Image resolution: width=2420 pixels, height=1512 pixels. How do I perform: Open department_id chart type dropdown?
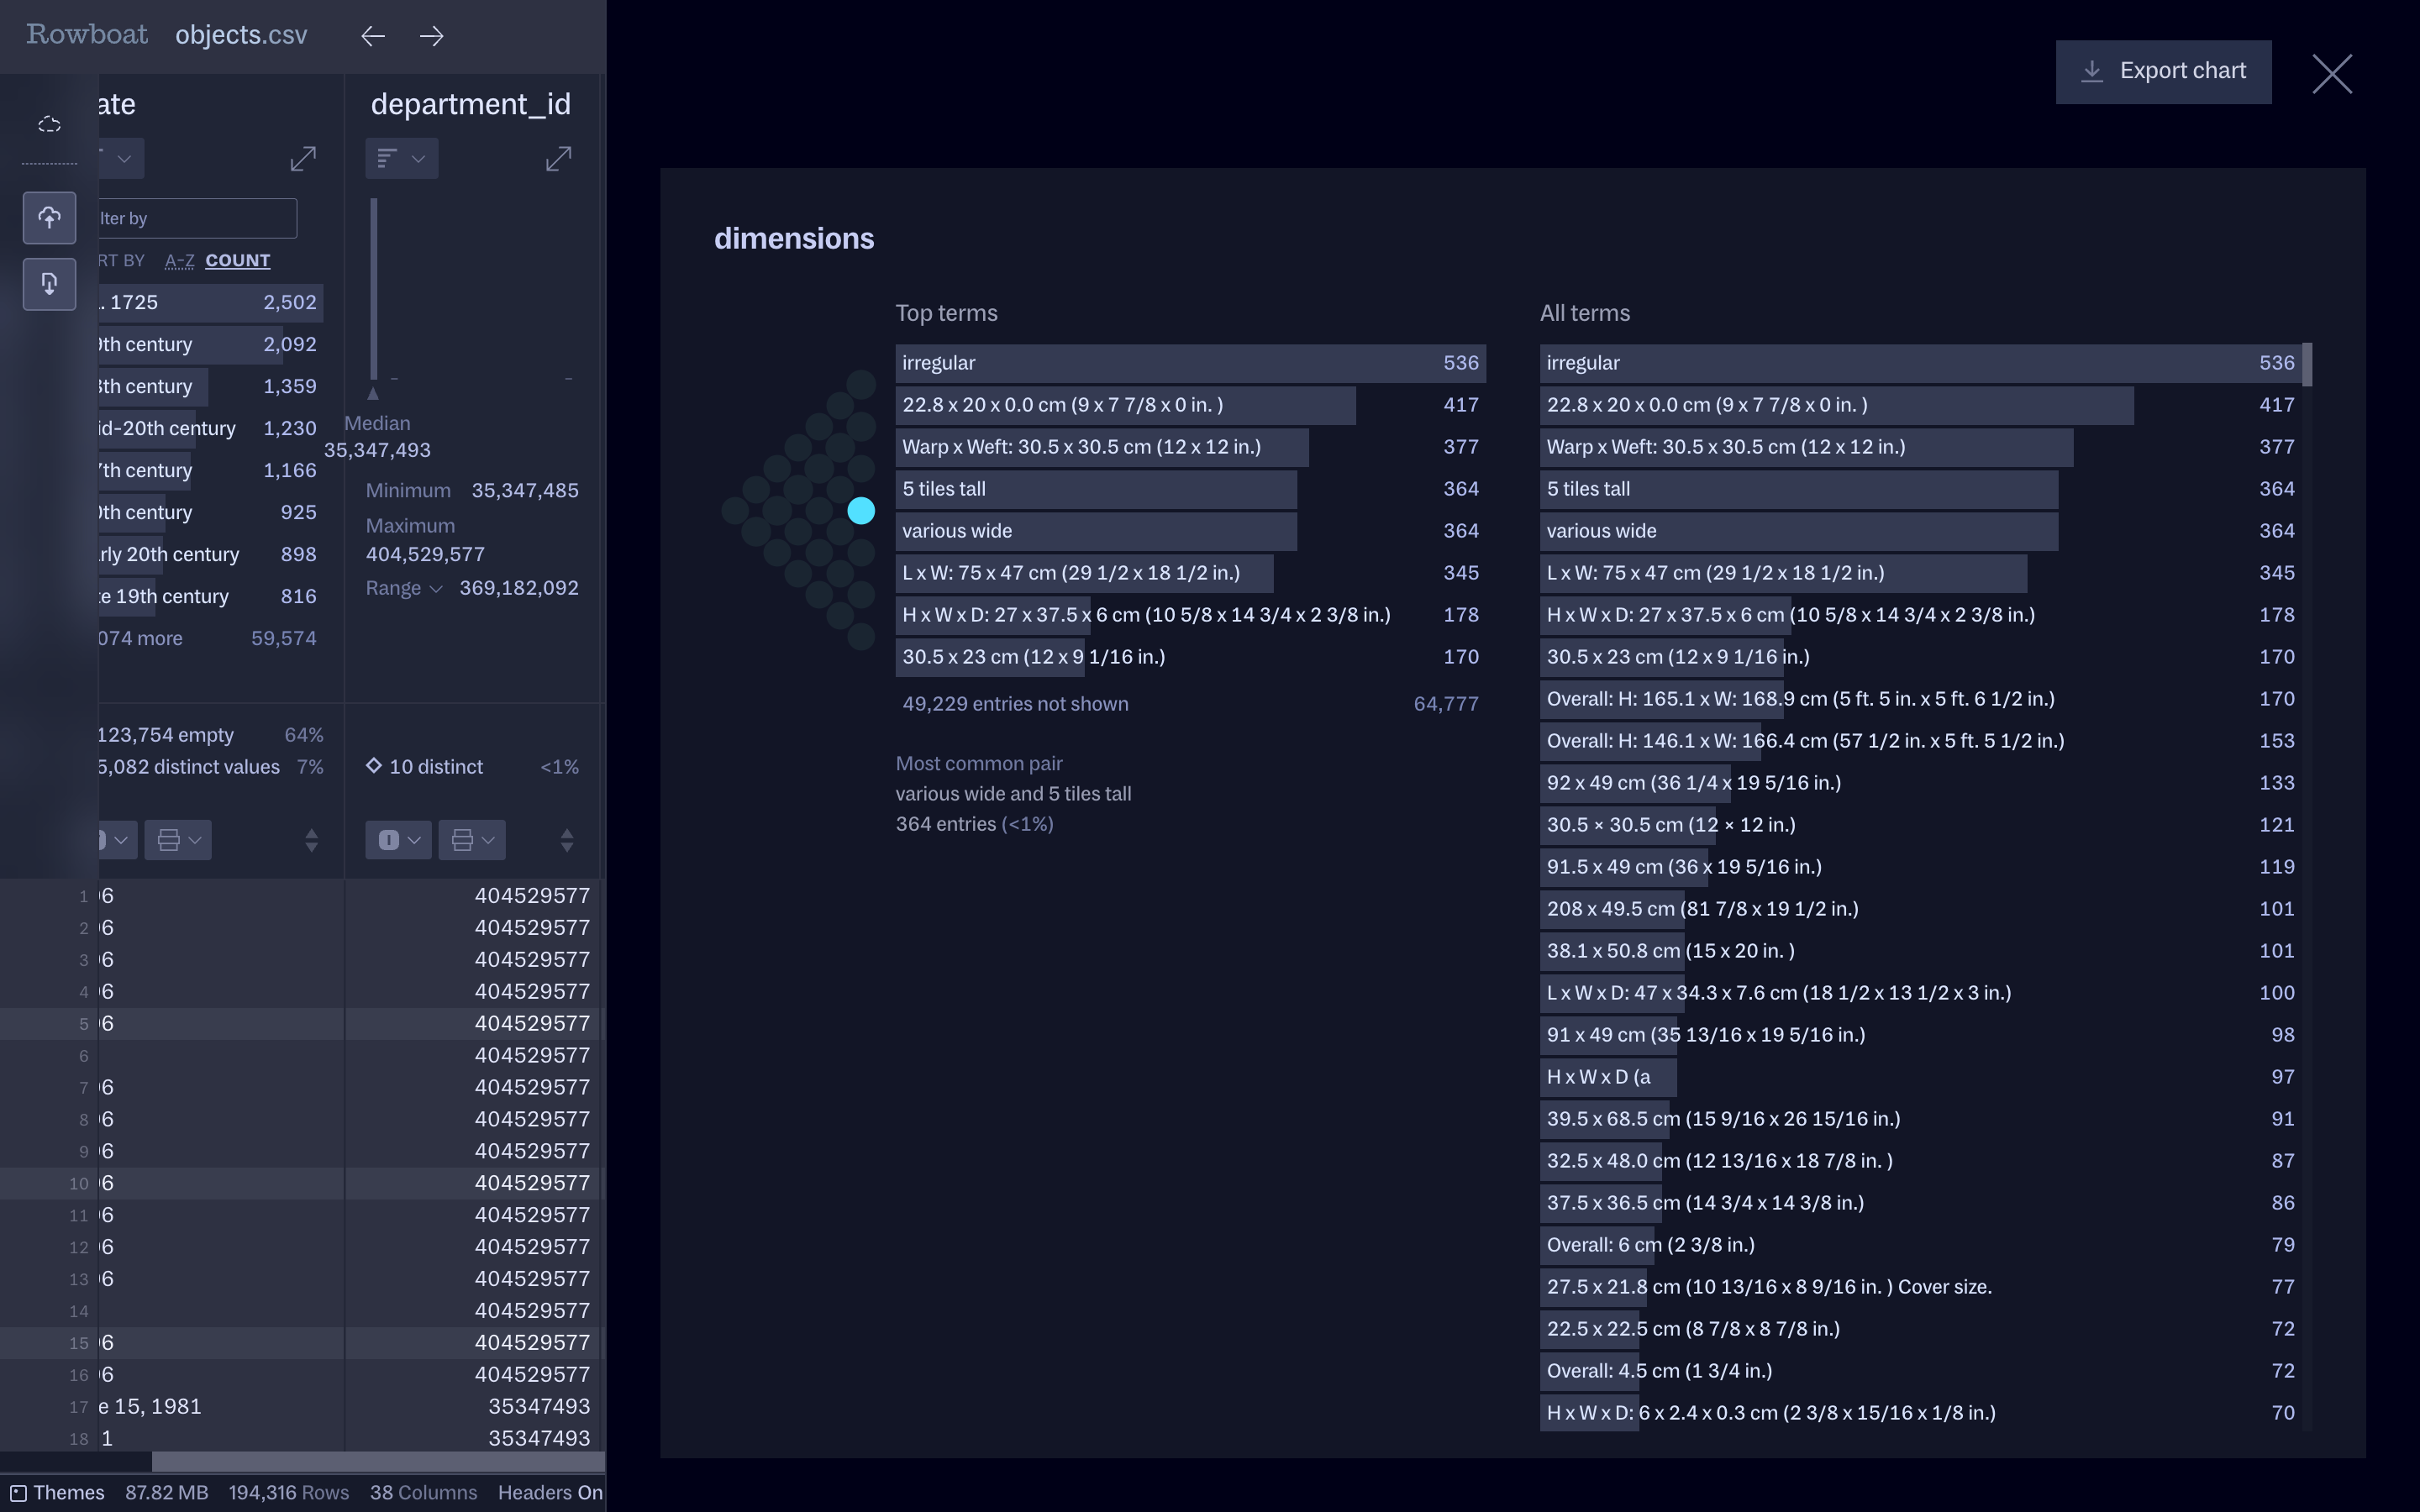point(401,159)
